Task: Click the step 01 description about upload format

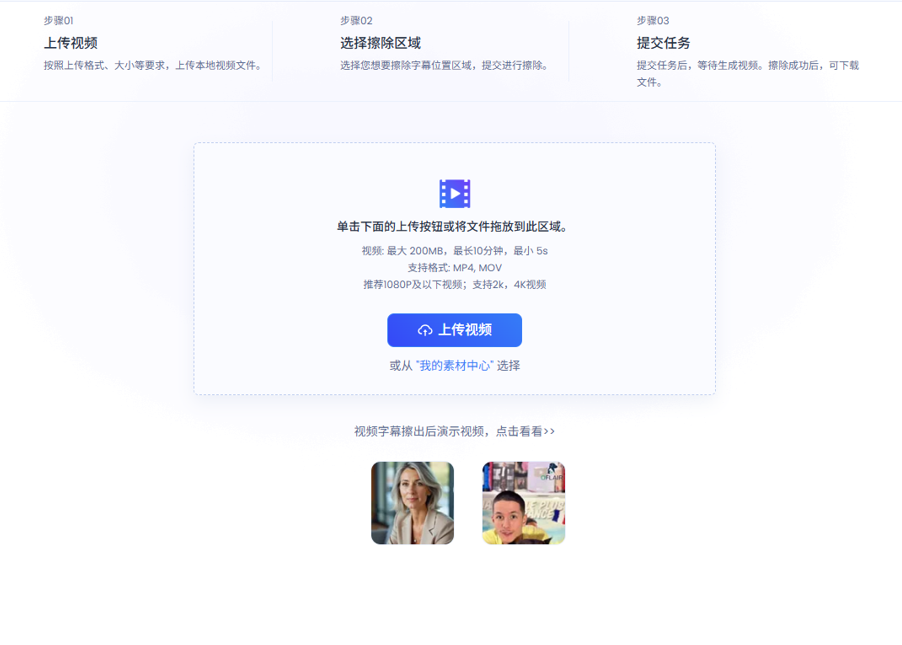Action: point(153,66)
